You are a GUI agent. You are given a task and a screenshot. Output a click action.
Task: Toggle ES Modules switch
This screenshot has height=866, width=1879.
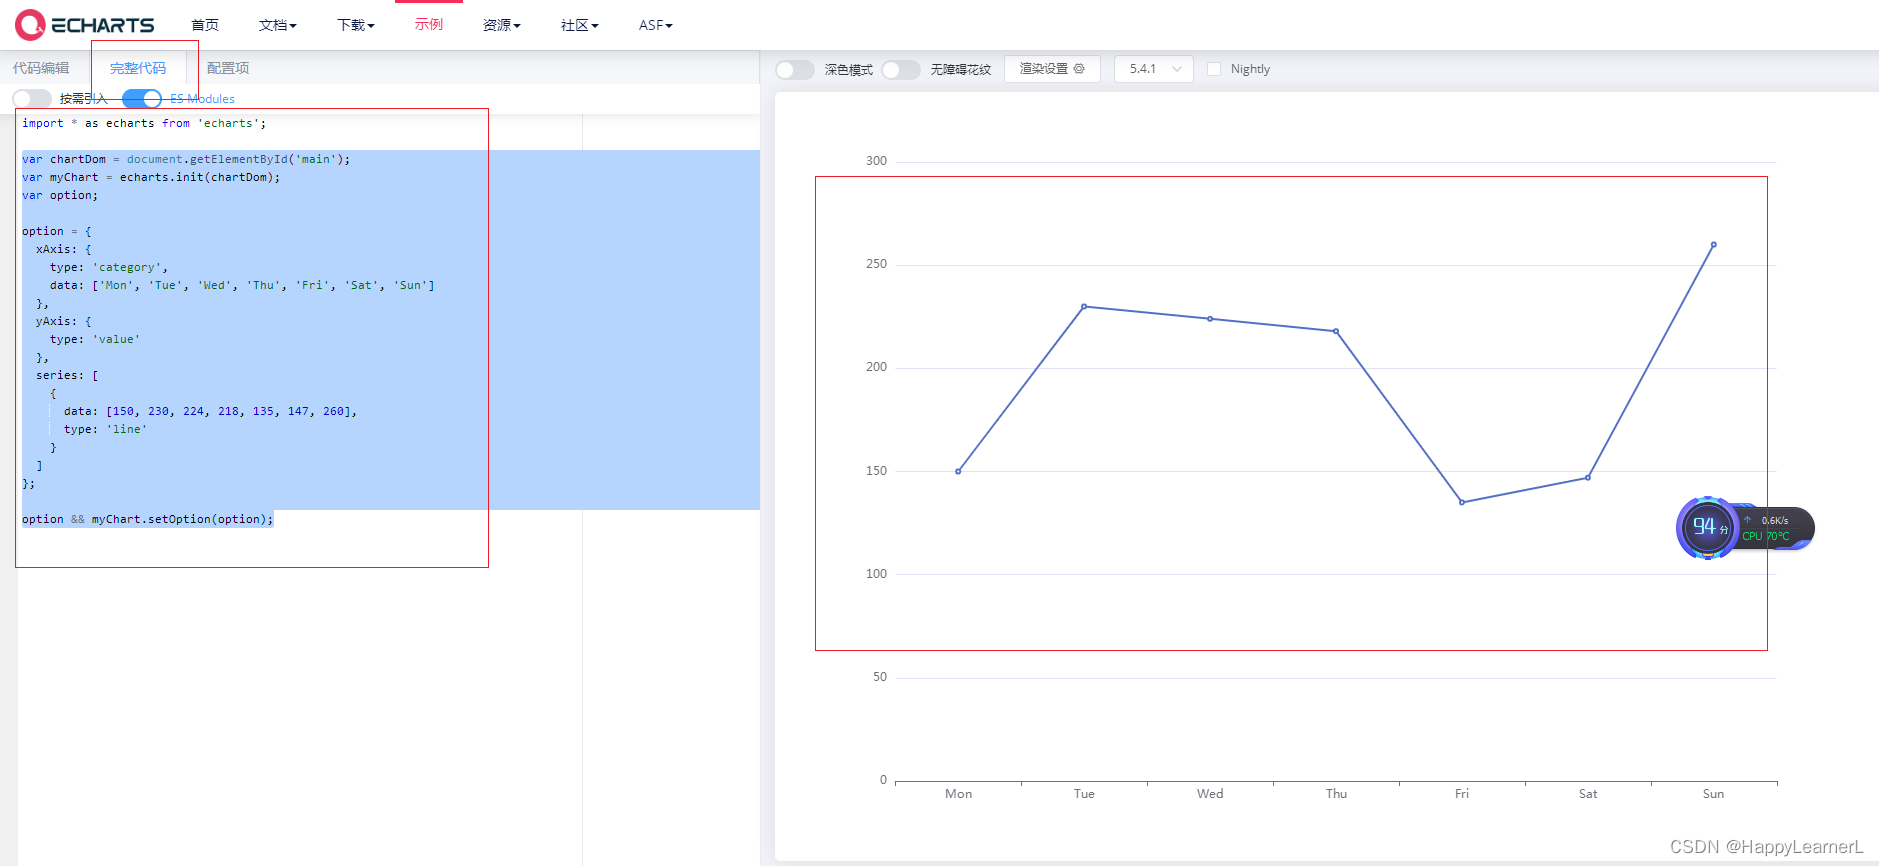(x=142, y=98)
